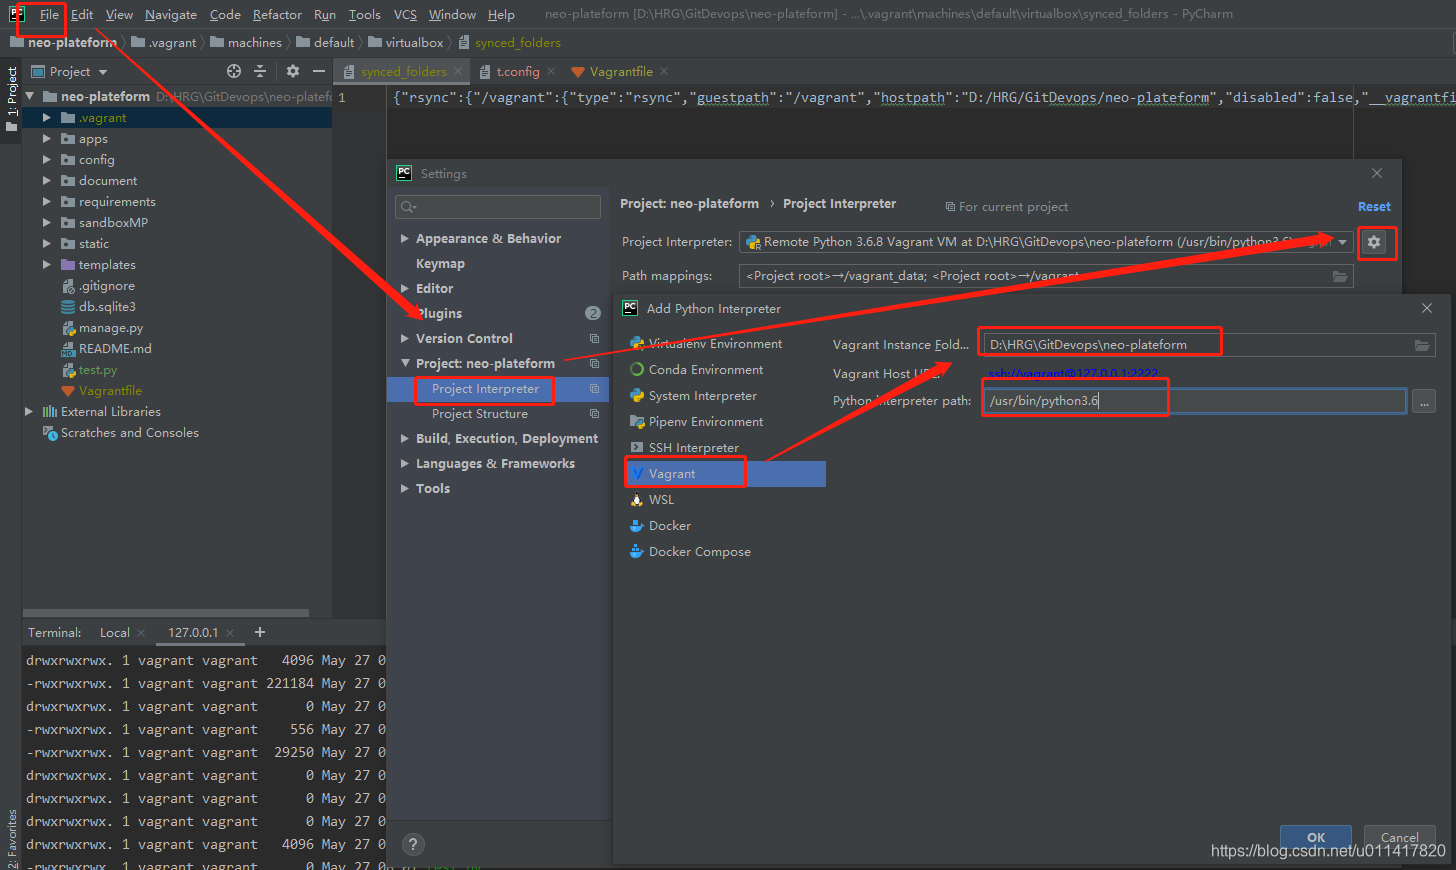Open the Project Interpreter dropdown
Screen dimensions: 1456x870
point(1343,242)
